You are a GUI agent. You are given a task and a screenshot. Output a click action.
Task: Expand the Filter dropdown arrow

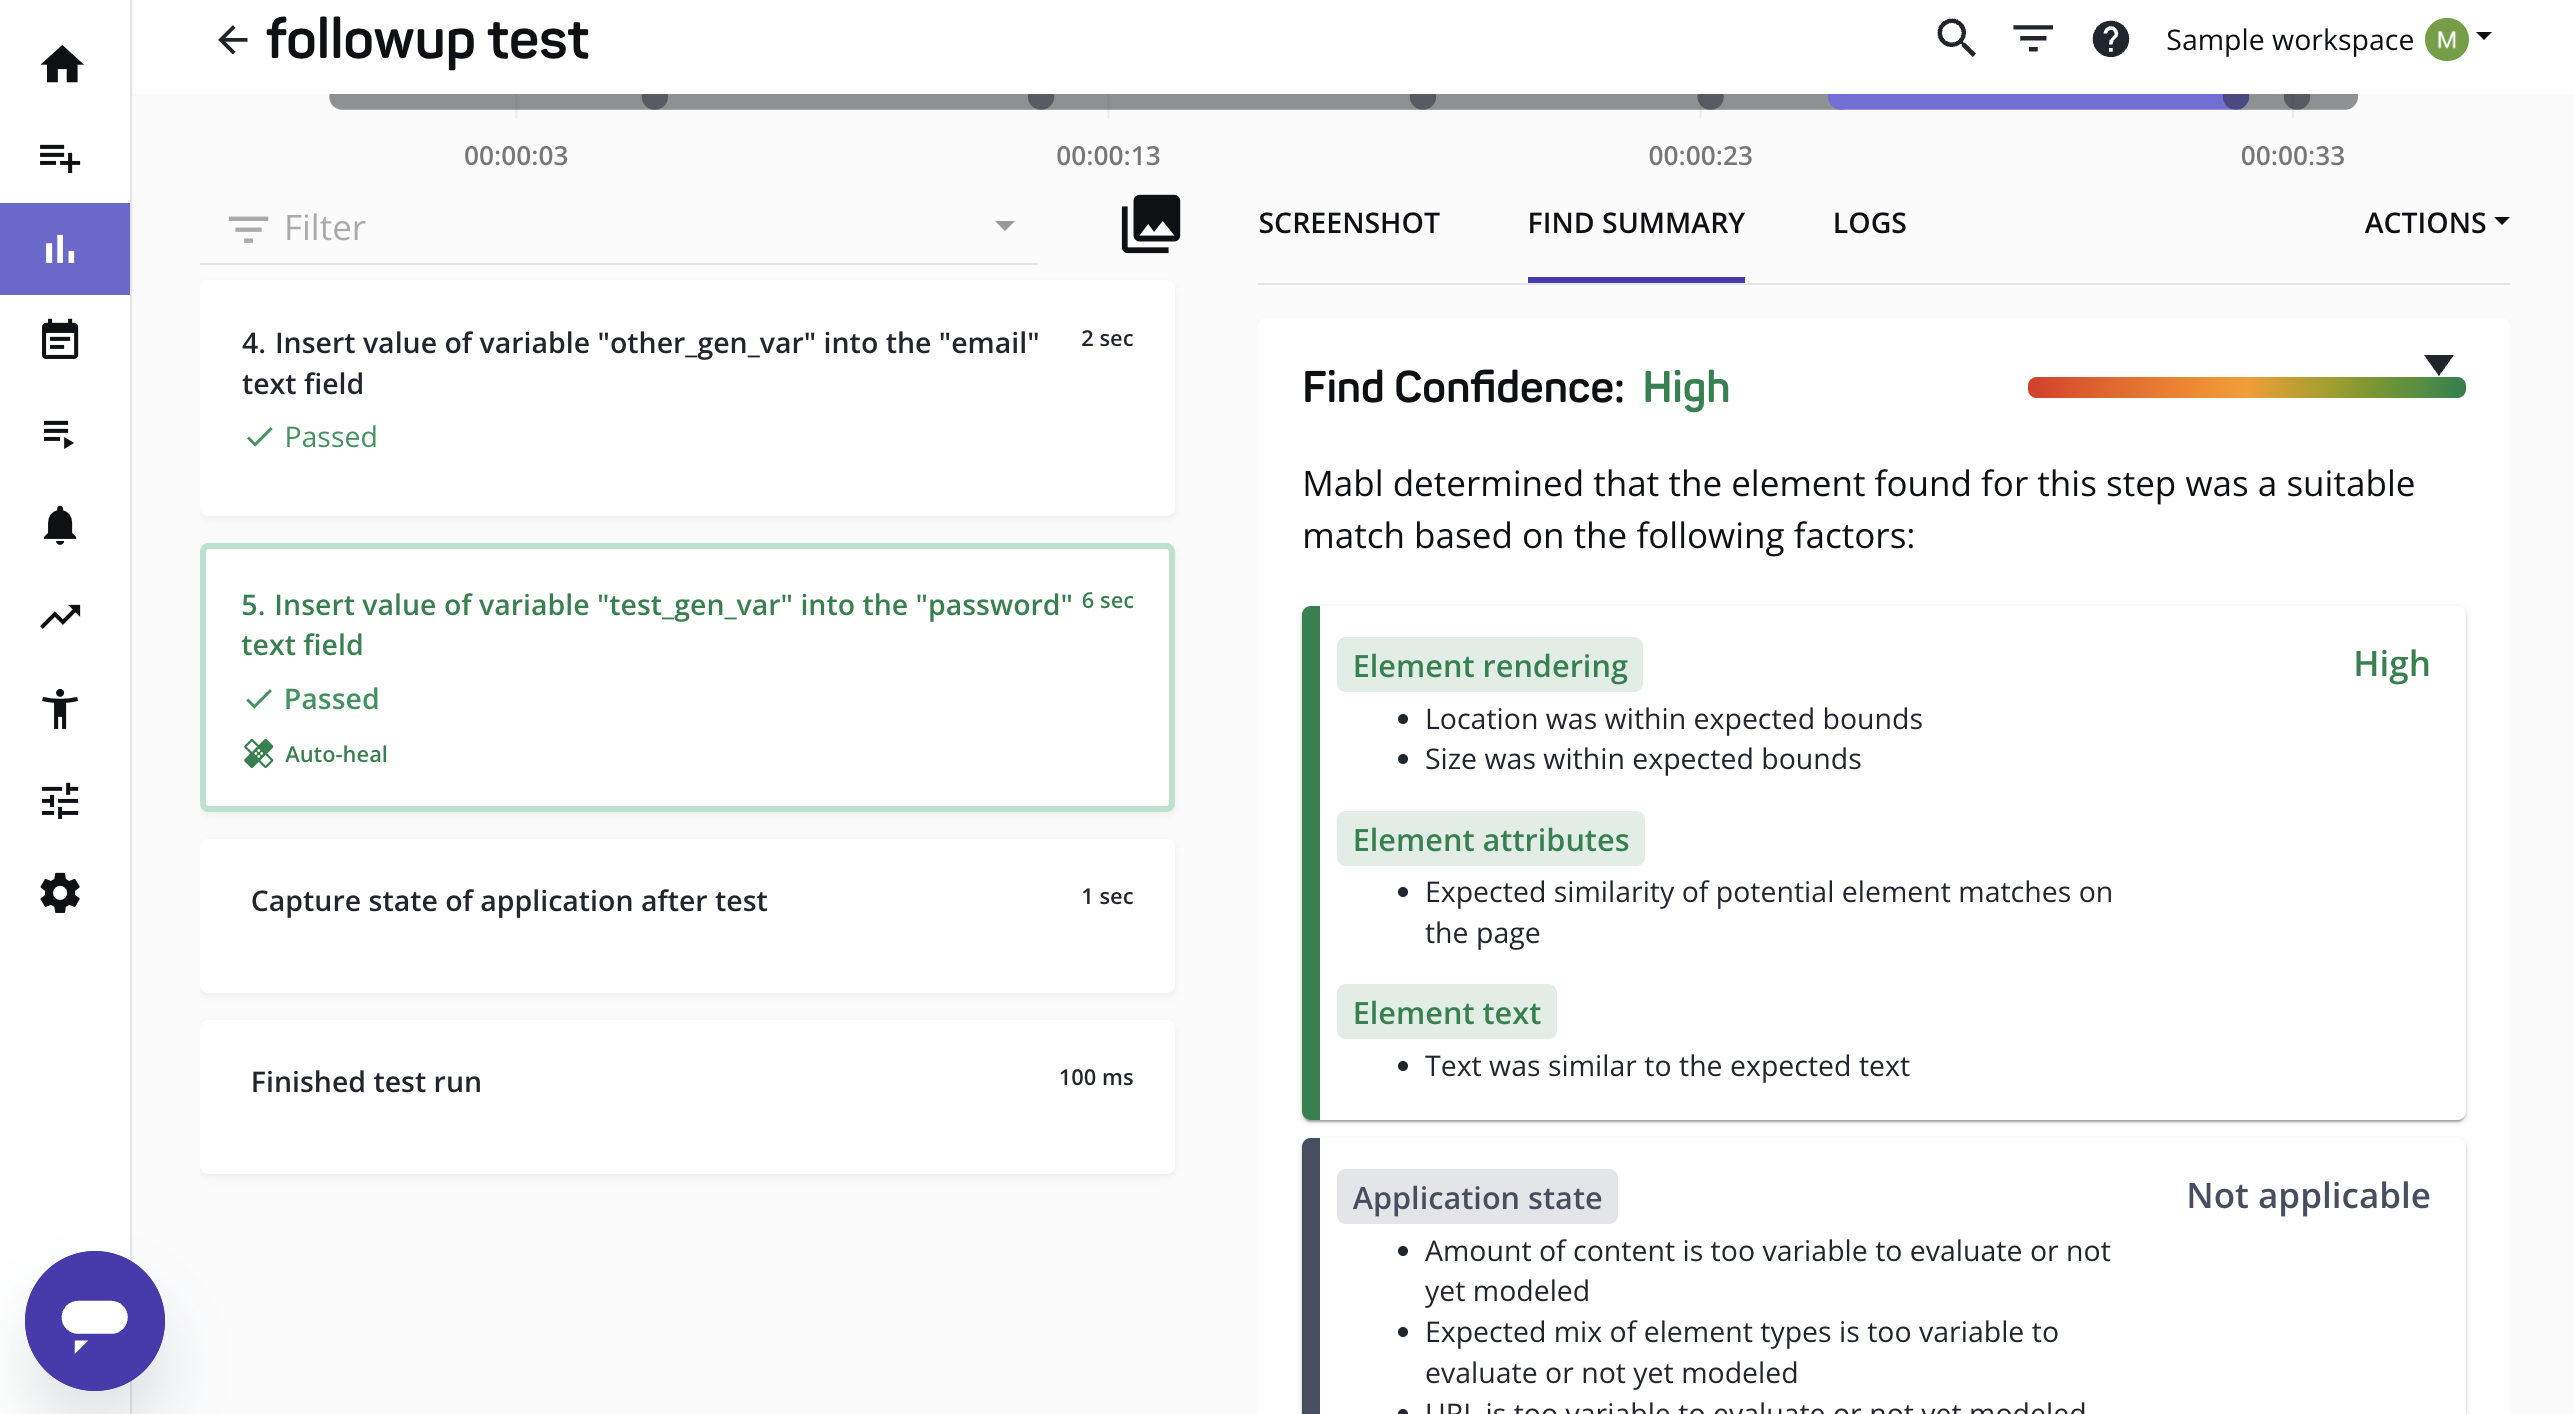click(x=1004, y=226)
